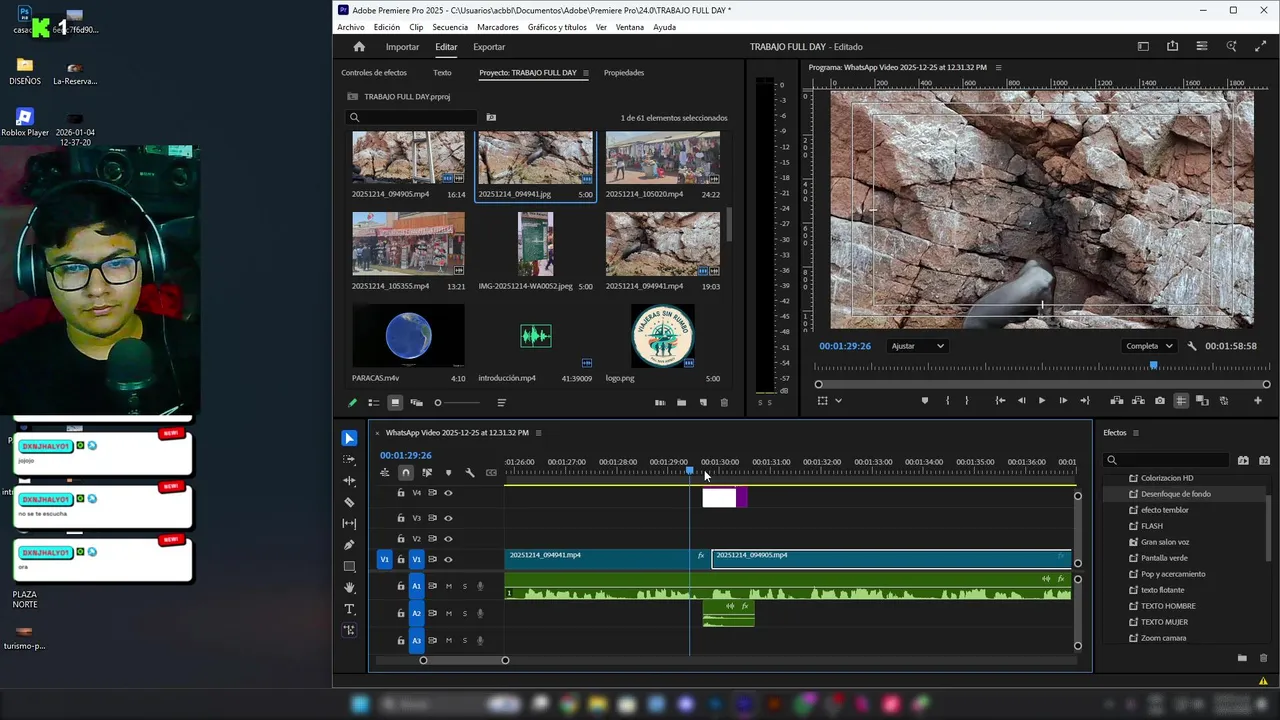The height and width of the screenshot is (720, 1280).
Task: Open the Secuencia menu
Action: (449, 27)
